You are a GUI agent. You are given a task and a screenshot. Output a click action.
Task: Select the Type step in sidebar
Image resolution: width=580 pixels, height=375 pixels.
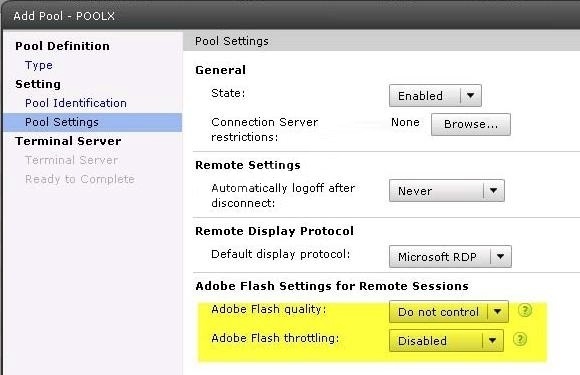39,65
